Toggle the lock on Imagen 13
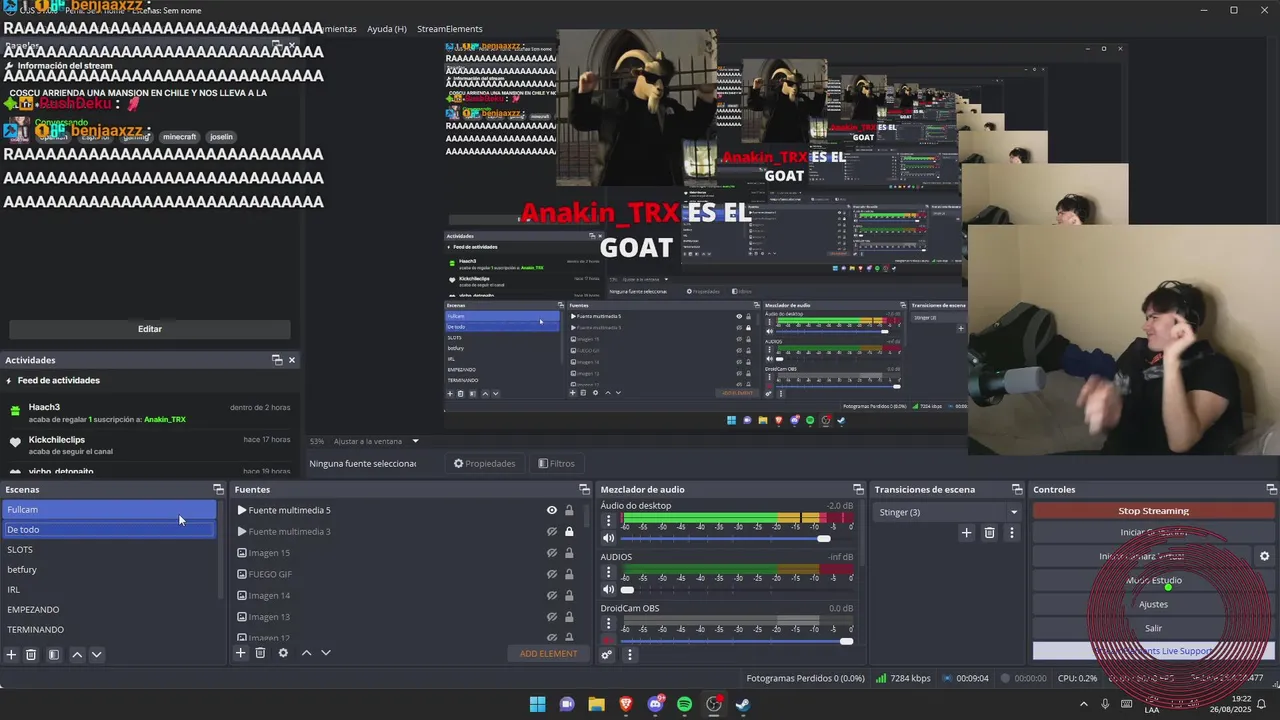Viewport: 1280px width, 720px height. coord(569,617)
